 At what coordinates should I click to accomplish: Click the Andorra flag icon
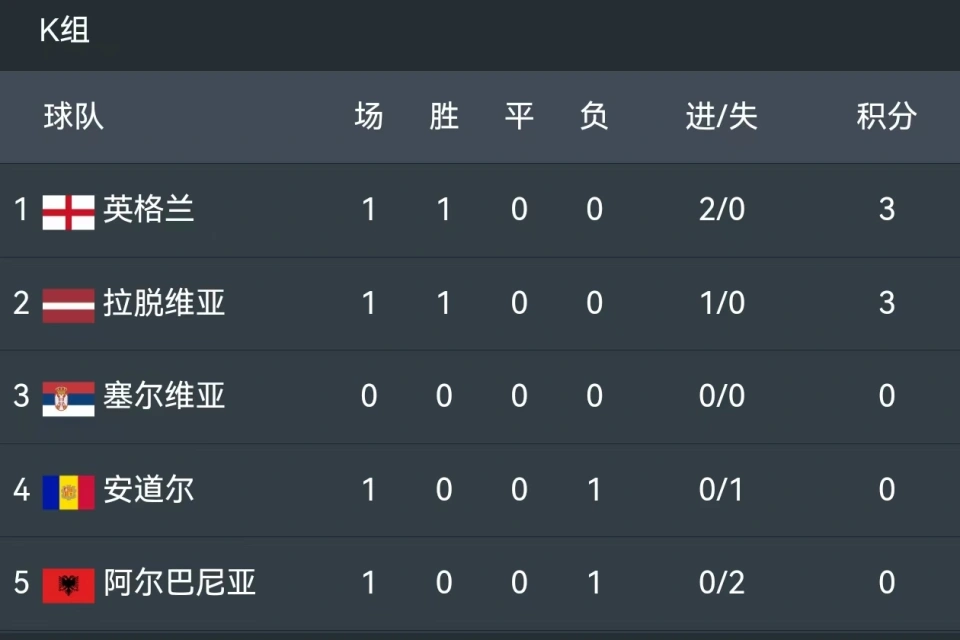(x=69, y=492)
